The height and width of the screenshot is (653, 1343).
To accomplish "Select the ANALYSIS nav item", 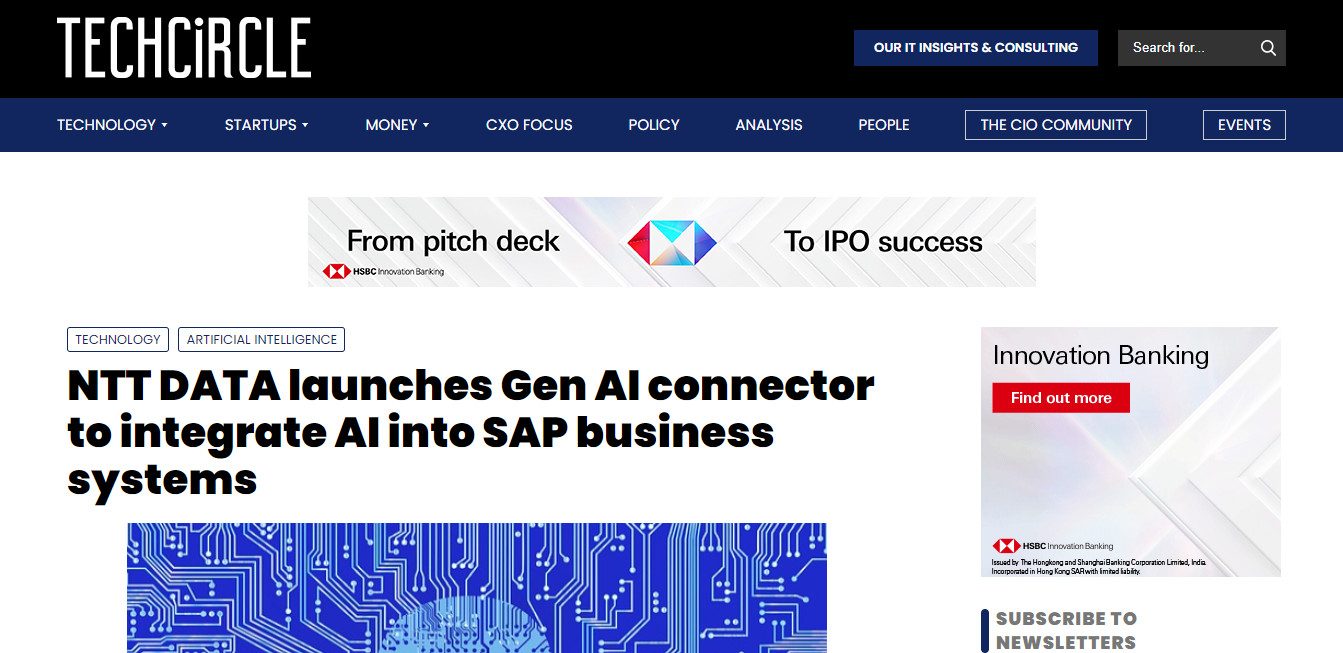I will 769,124.
